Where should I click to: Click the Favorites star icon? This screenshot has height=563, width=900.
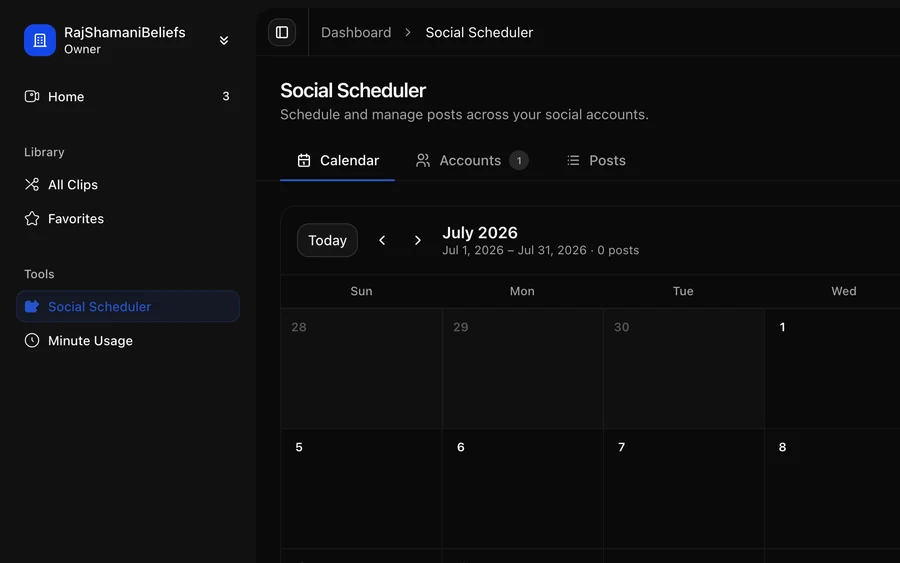[32, 218]
